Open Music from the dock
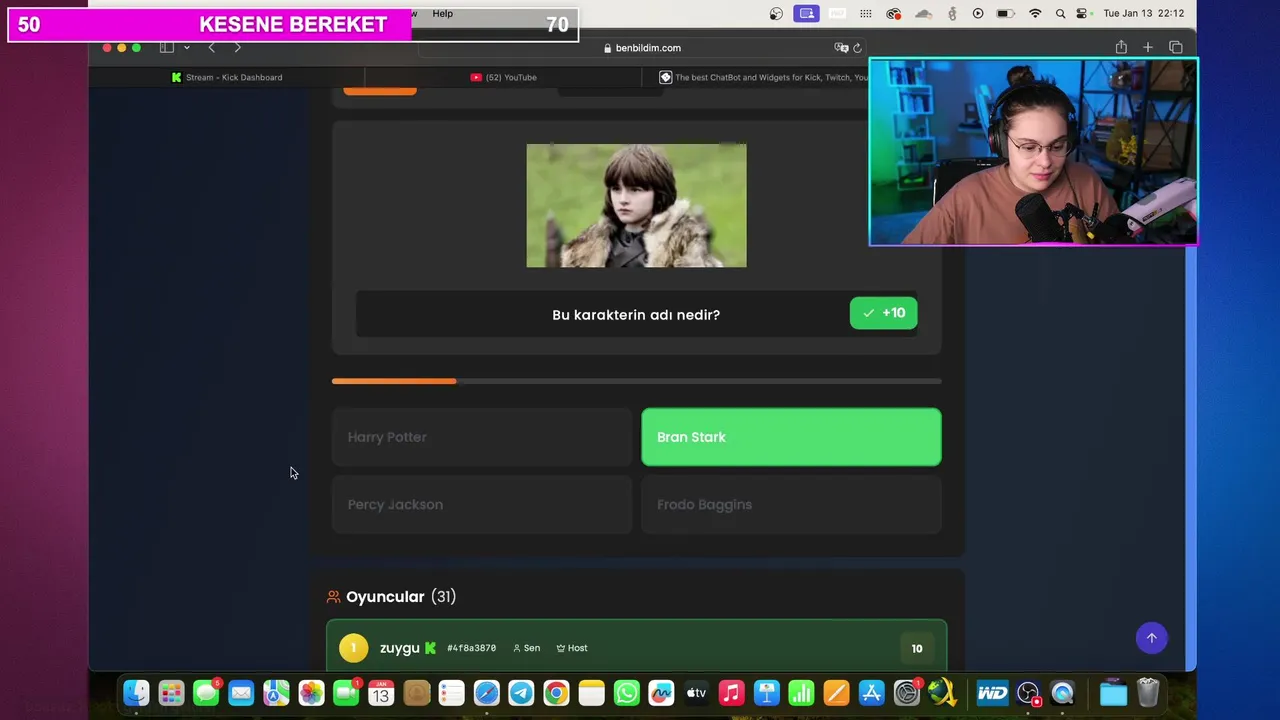Image resolution: width=1280 pixels, height=720 pixels. click(x=731, y=693)
